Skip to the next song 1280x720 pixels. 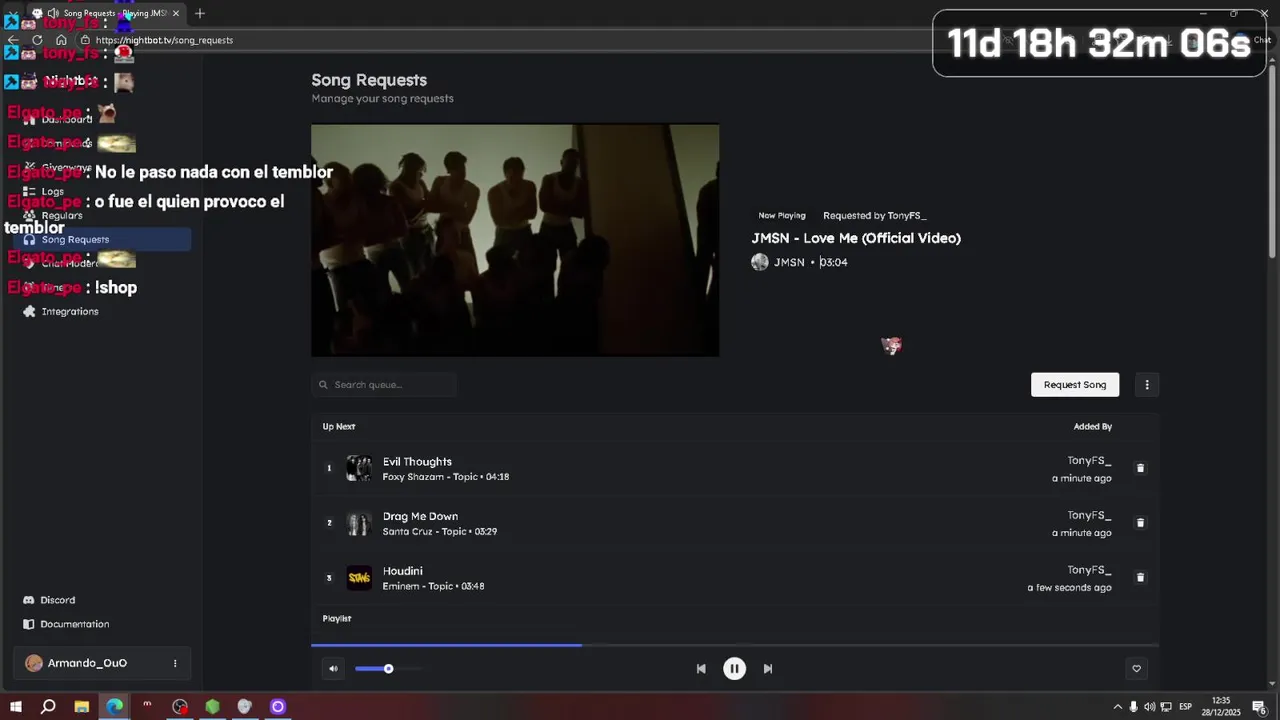(x=768, y=669)
